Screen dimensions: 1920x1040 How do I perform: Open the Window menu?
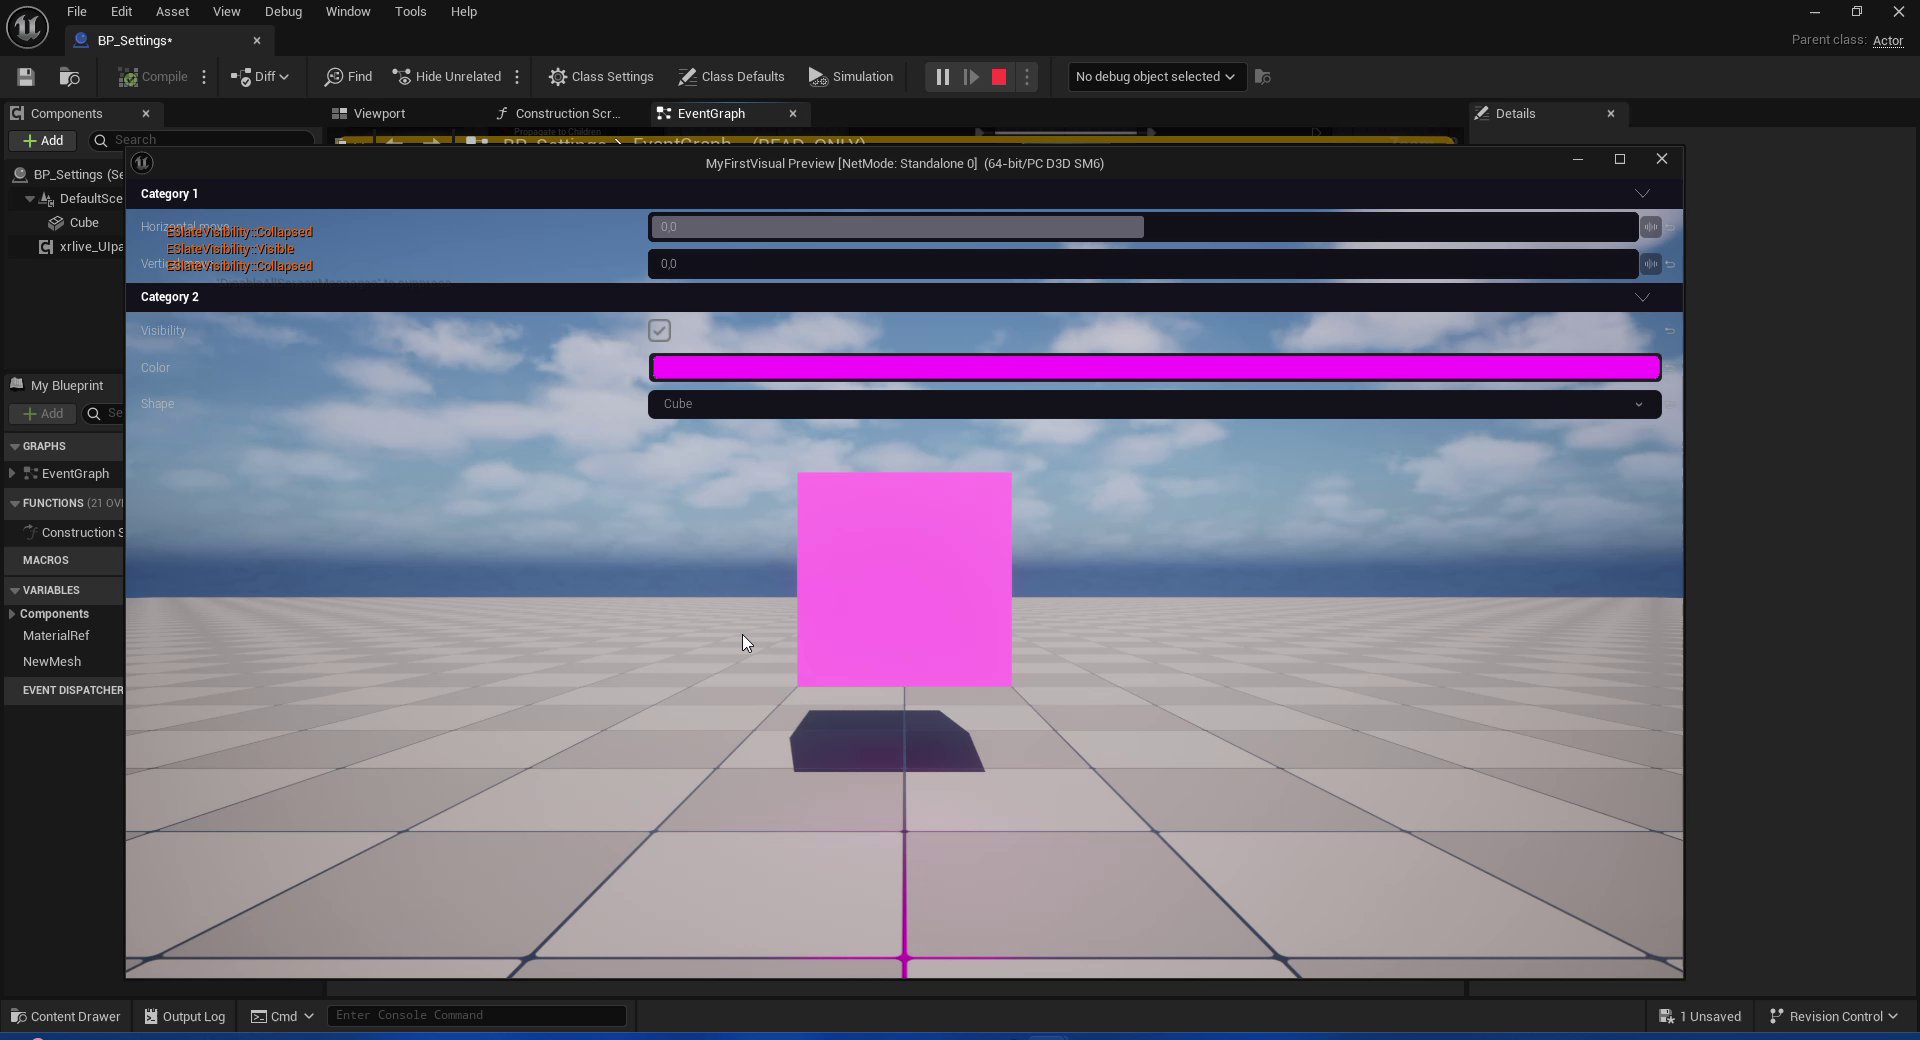[x=348, y=12]
